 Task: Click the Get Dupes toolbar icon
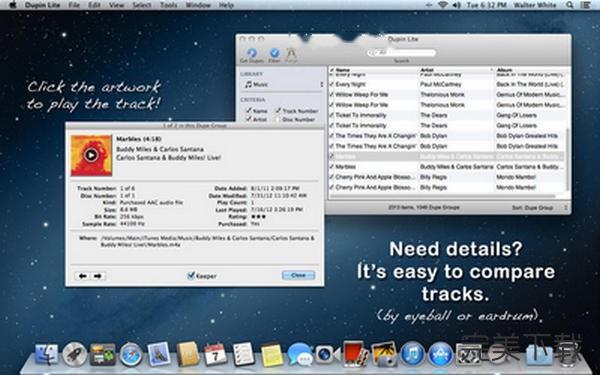(251, 53)
